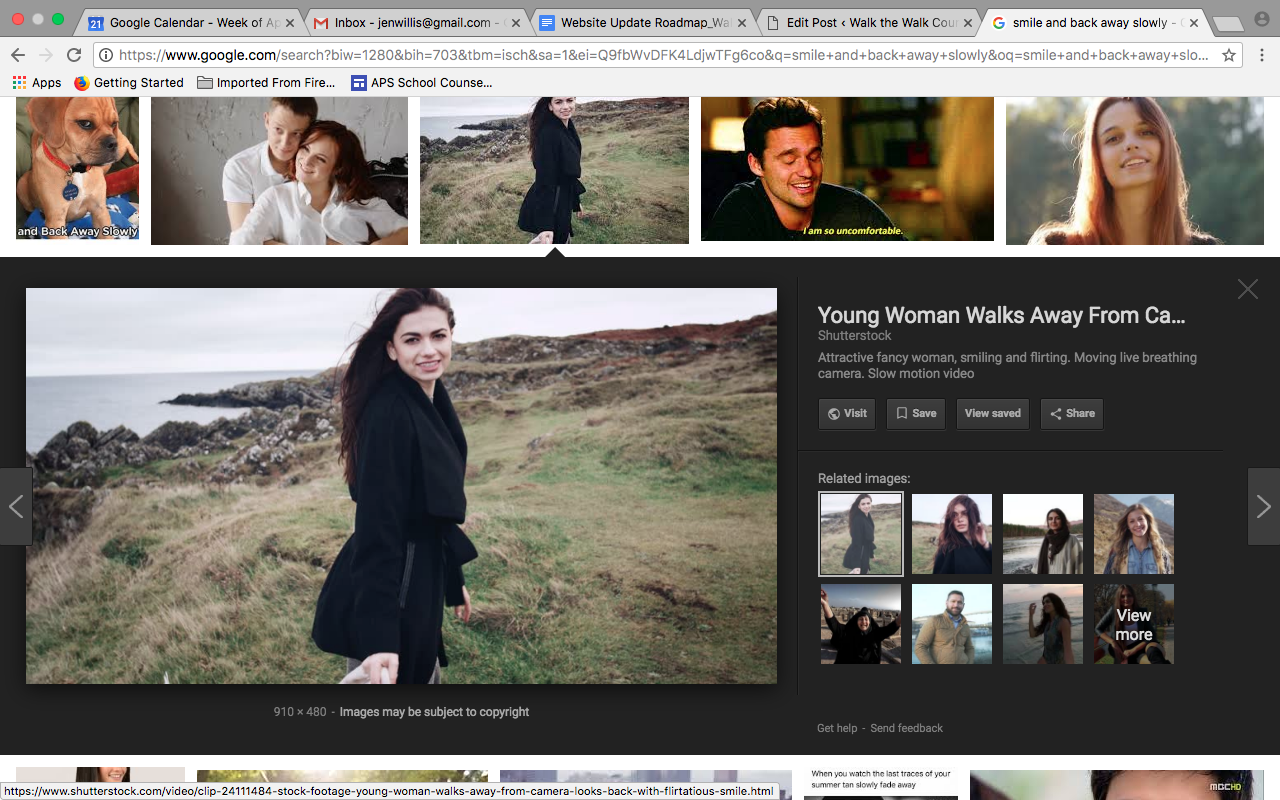
Task: Click View more related images
Action: tap(1133, 624)
